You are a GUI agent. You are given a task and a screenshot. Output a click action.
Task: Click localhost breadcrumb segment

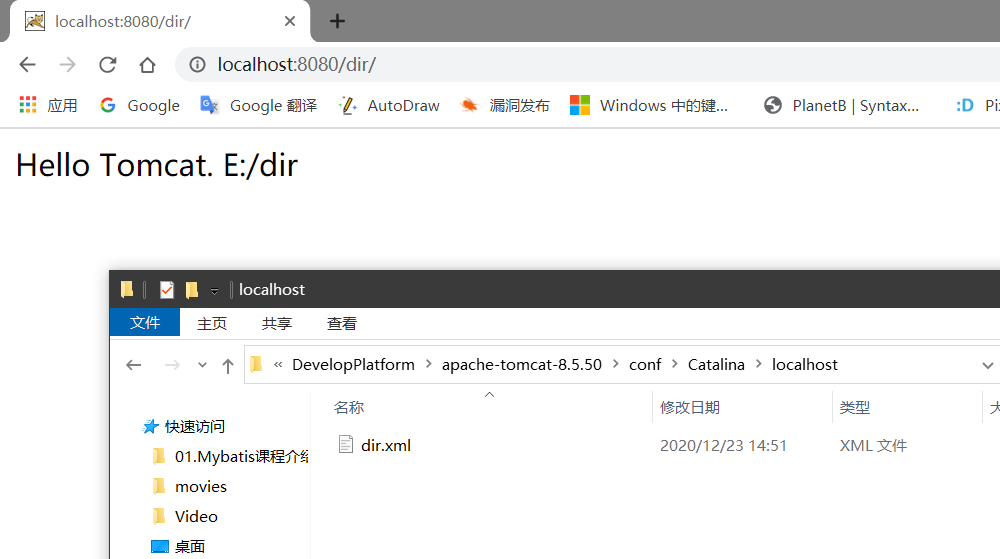click(805, 365)
